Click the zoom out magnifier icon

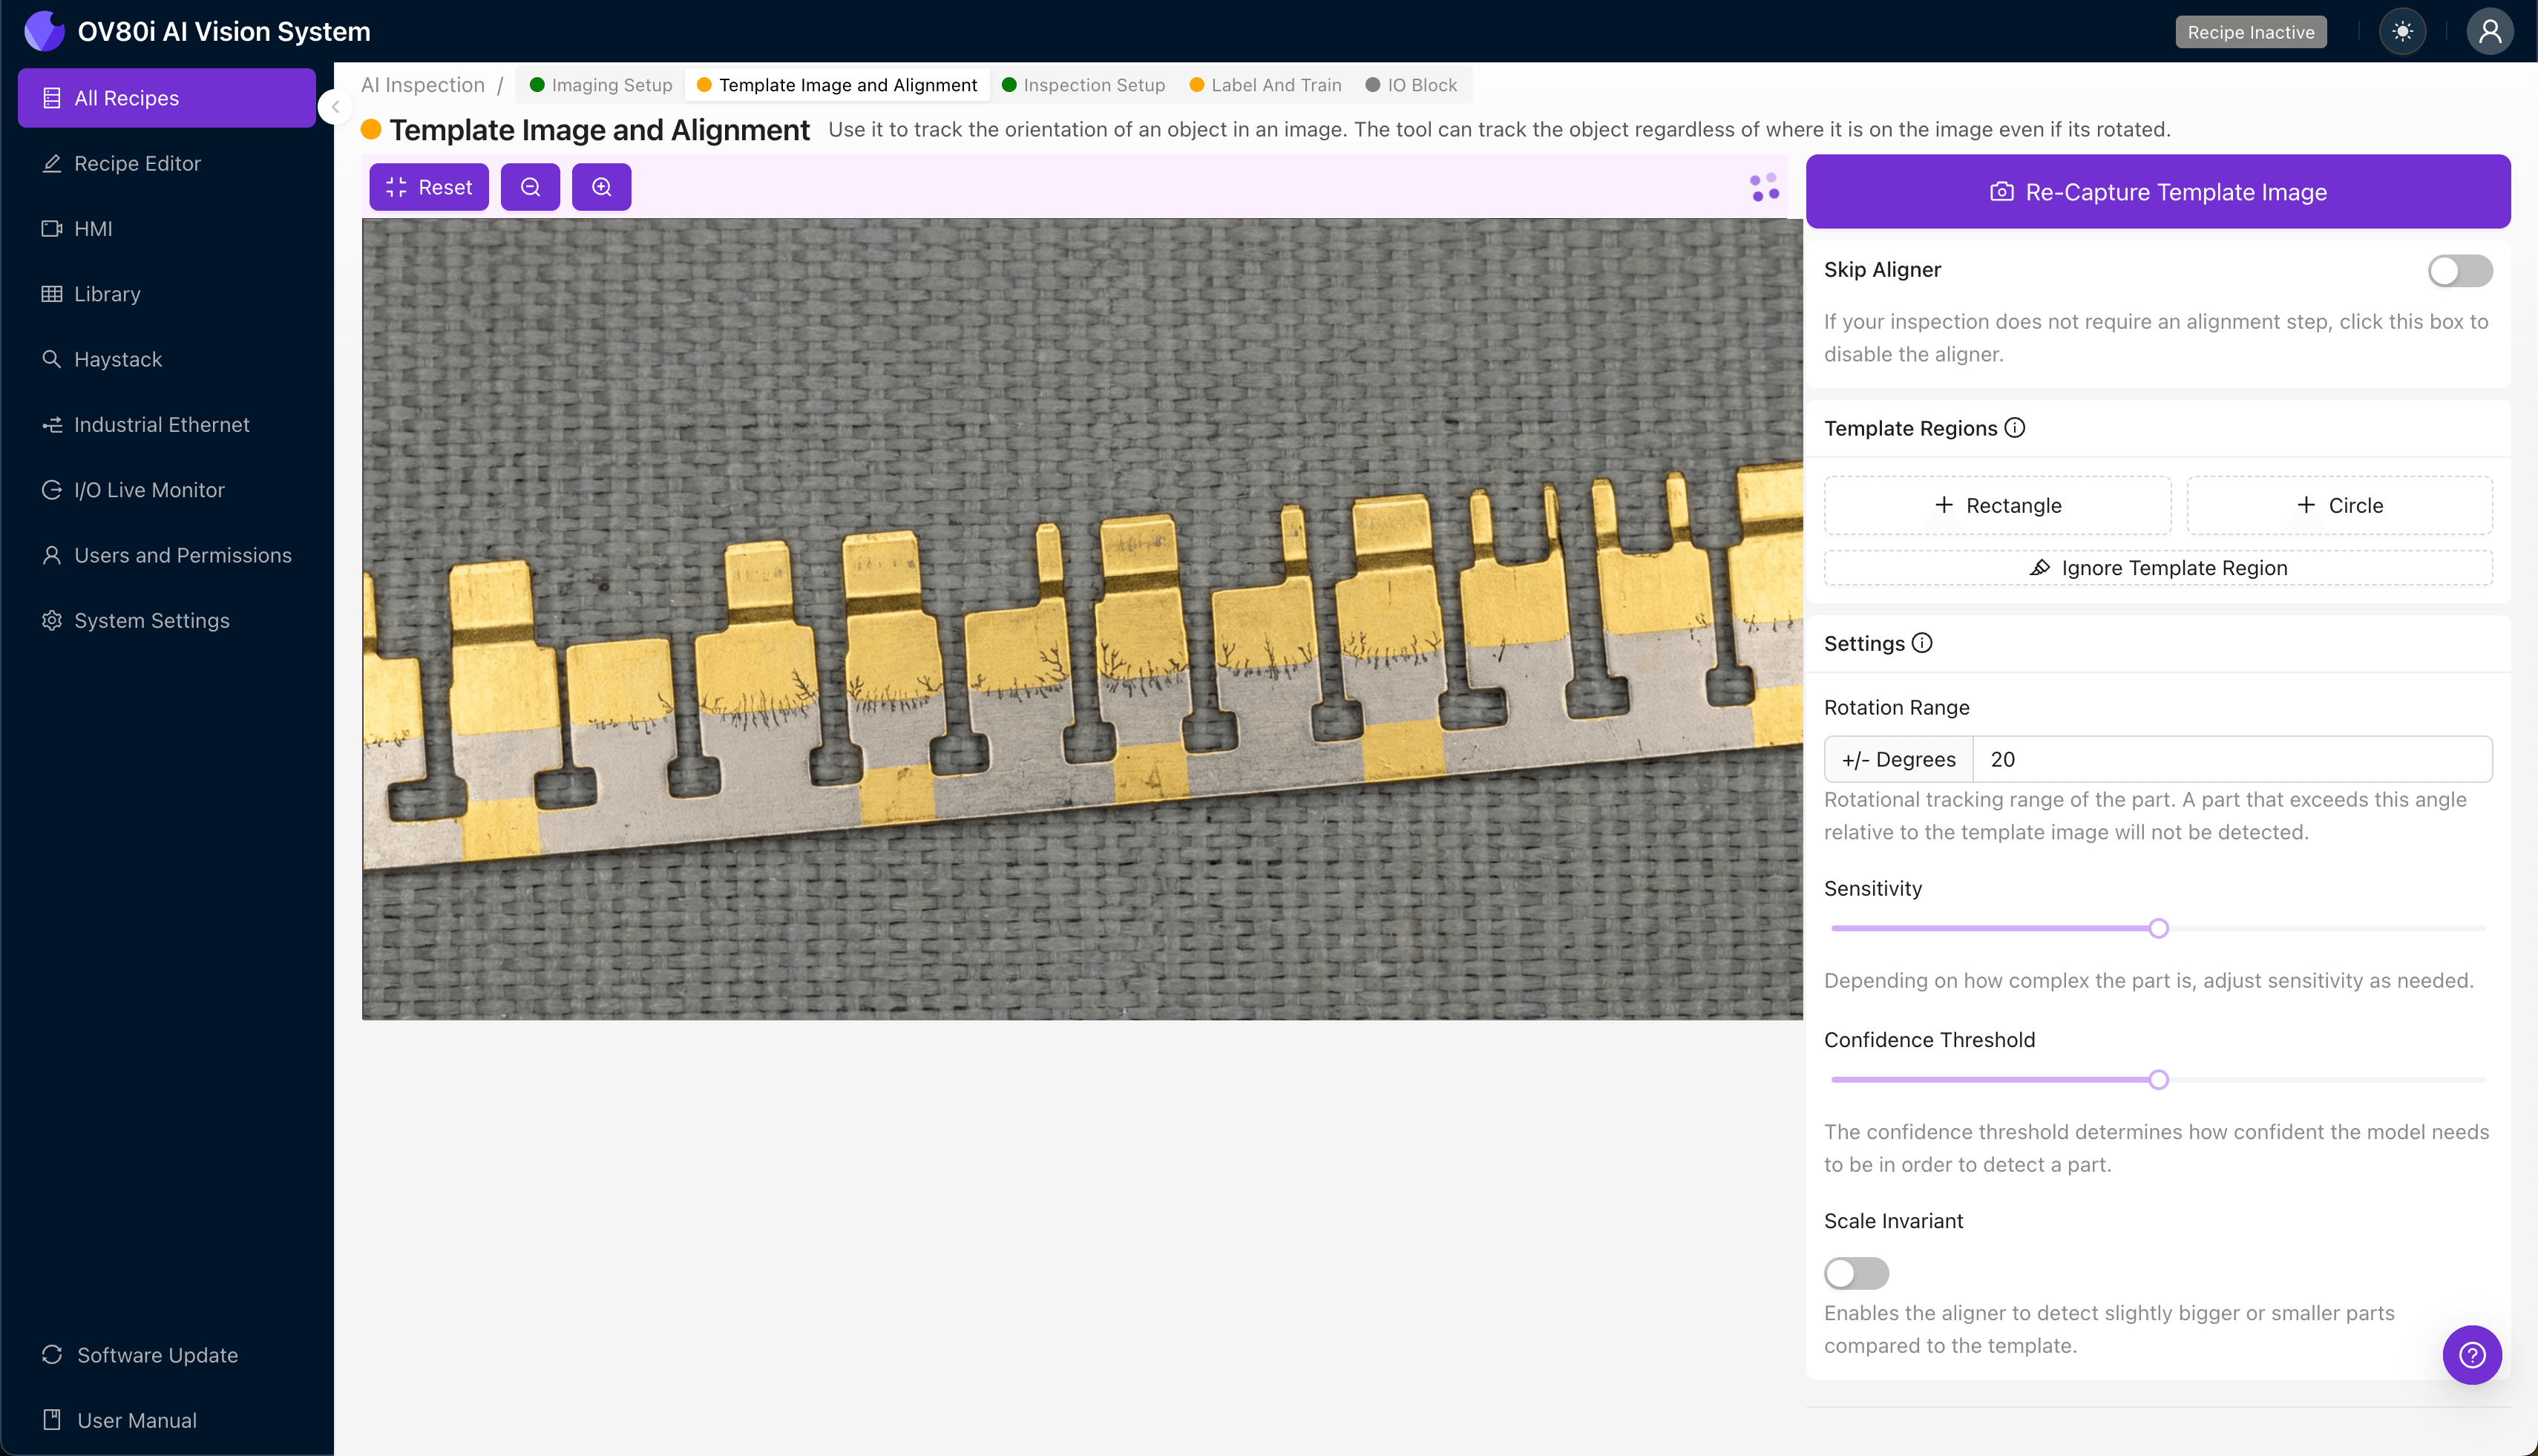coord(530,187)
